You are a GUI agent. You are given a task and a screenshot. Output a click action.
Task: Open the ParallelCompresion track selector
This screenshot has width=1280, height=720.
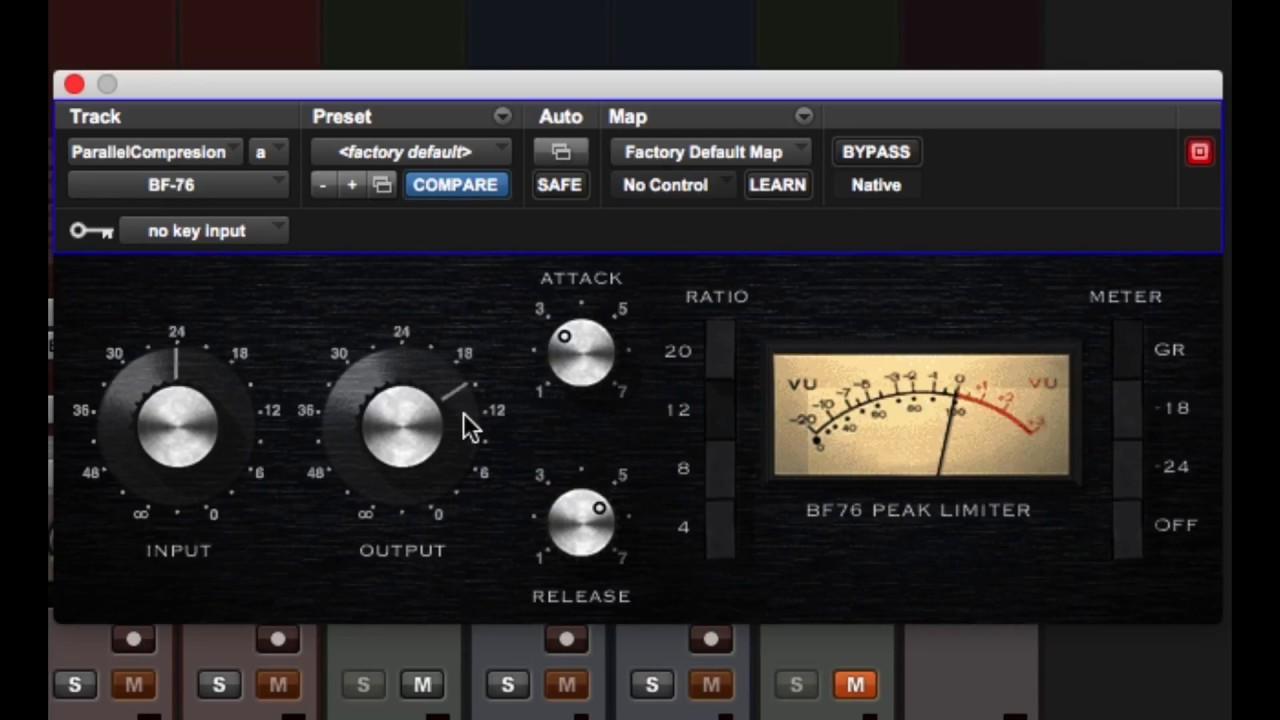(155, 152)
